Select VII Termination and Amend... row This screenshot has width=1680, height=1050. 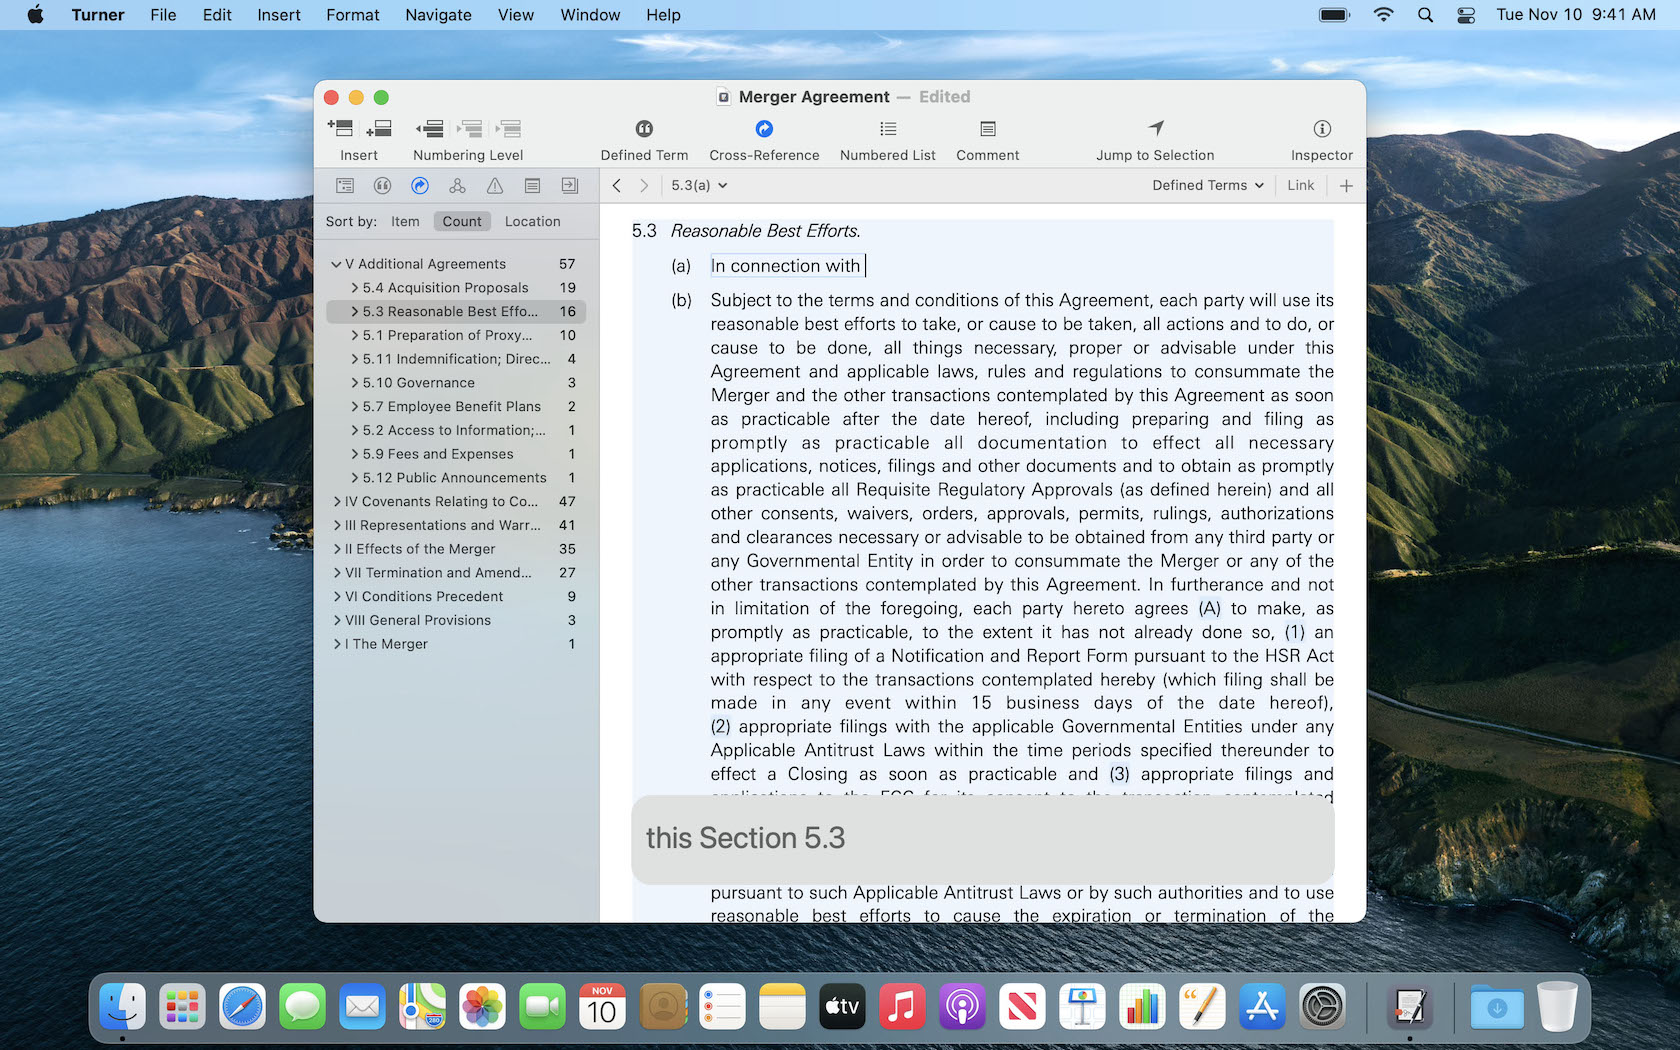(x=456, y=573)
